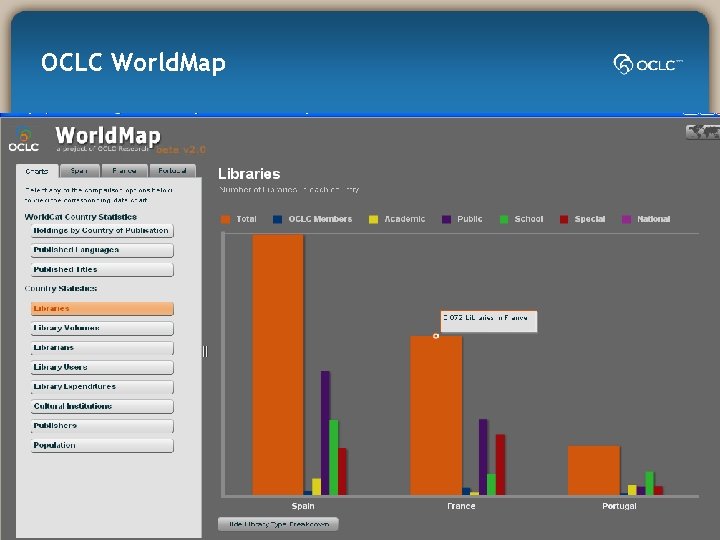The width and height of the screenshot is (720, 540).
Task: Select the Library Expenditures option
Action: [102, 387]
